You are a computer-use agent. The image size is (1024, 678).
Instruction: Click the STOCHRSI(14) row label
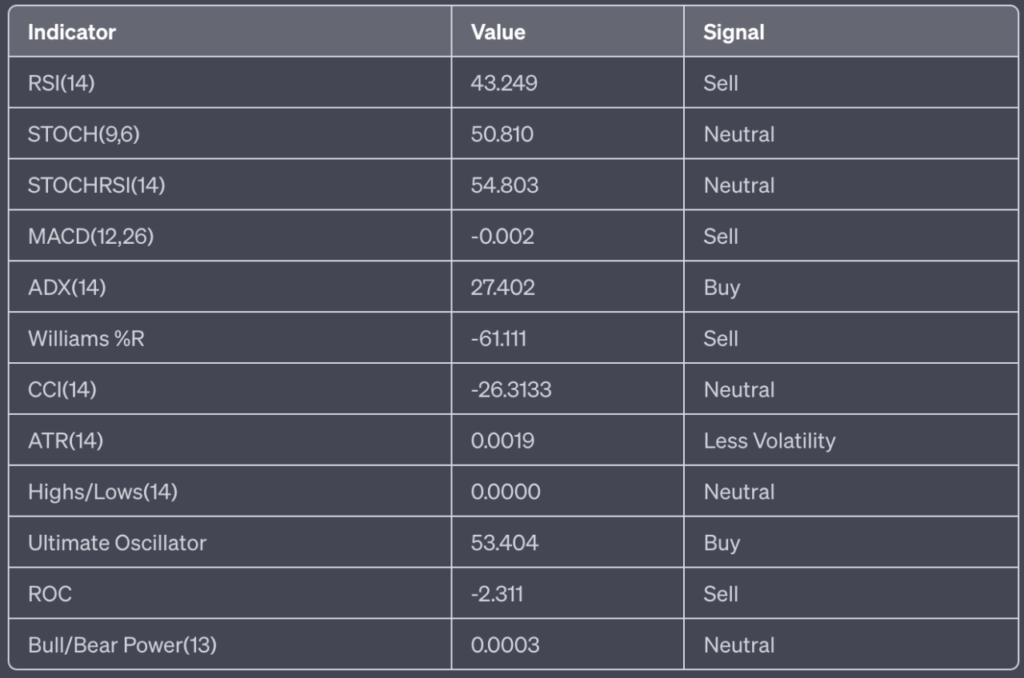(x=97, y=186)
